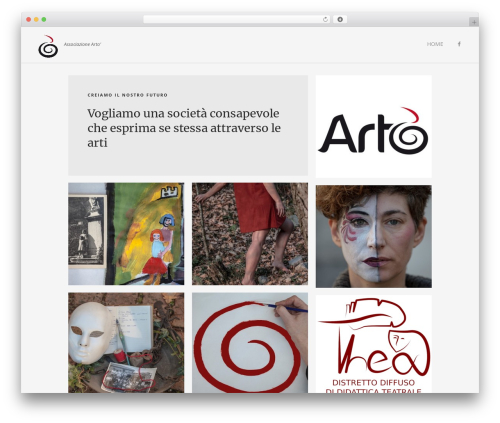Screen dimensions: 500x423
Task: Open the Associazione Arto' site title link
Action: coord(82,44)
